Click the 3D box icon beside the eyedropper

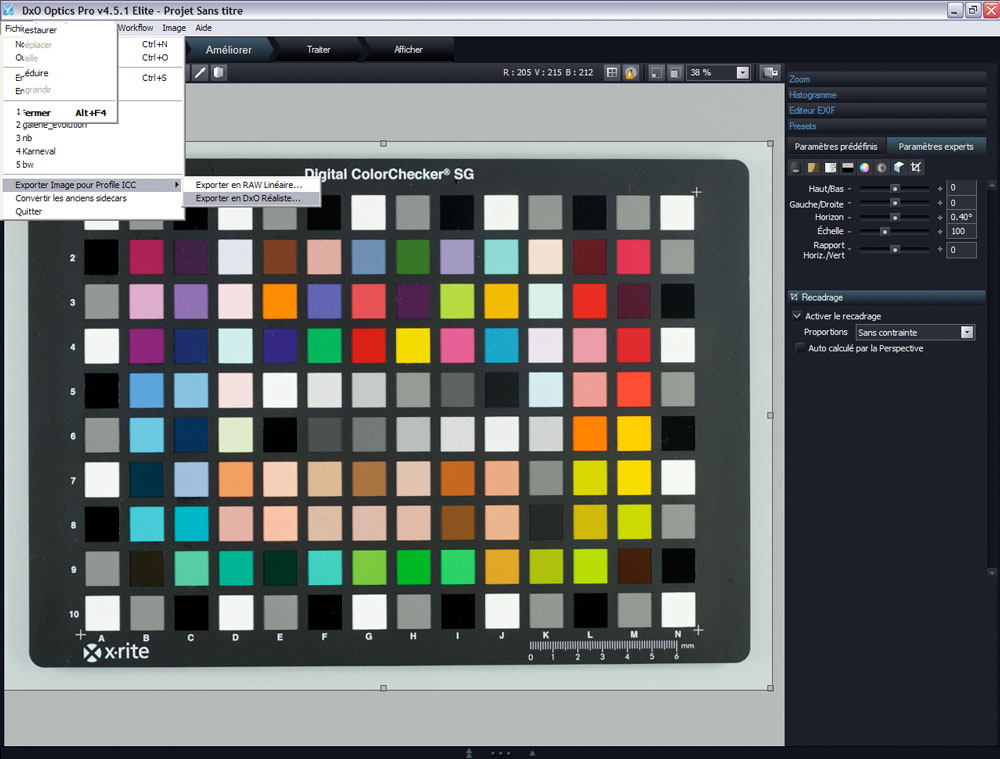pos(219,73)
